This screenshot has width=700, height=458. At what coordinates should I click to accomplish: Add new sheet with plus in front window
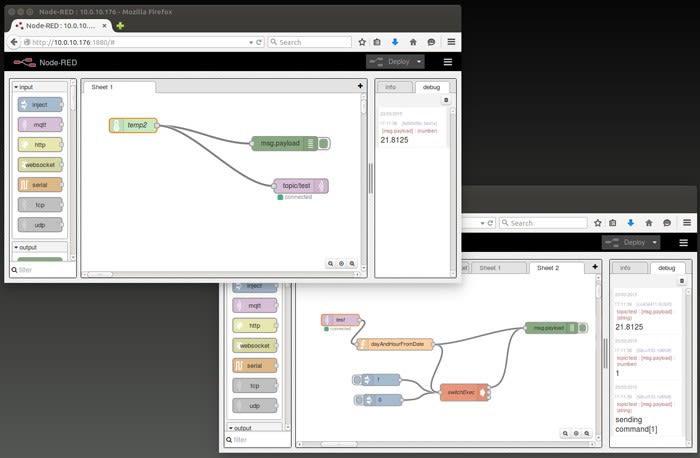coord(360,86)
